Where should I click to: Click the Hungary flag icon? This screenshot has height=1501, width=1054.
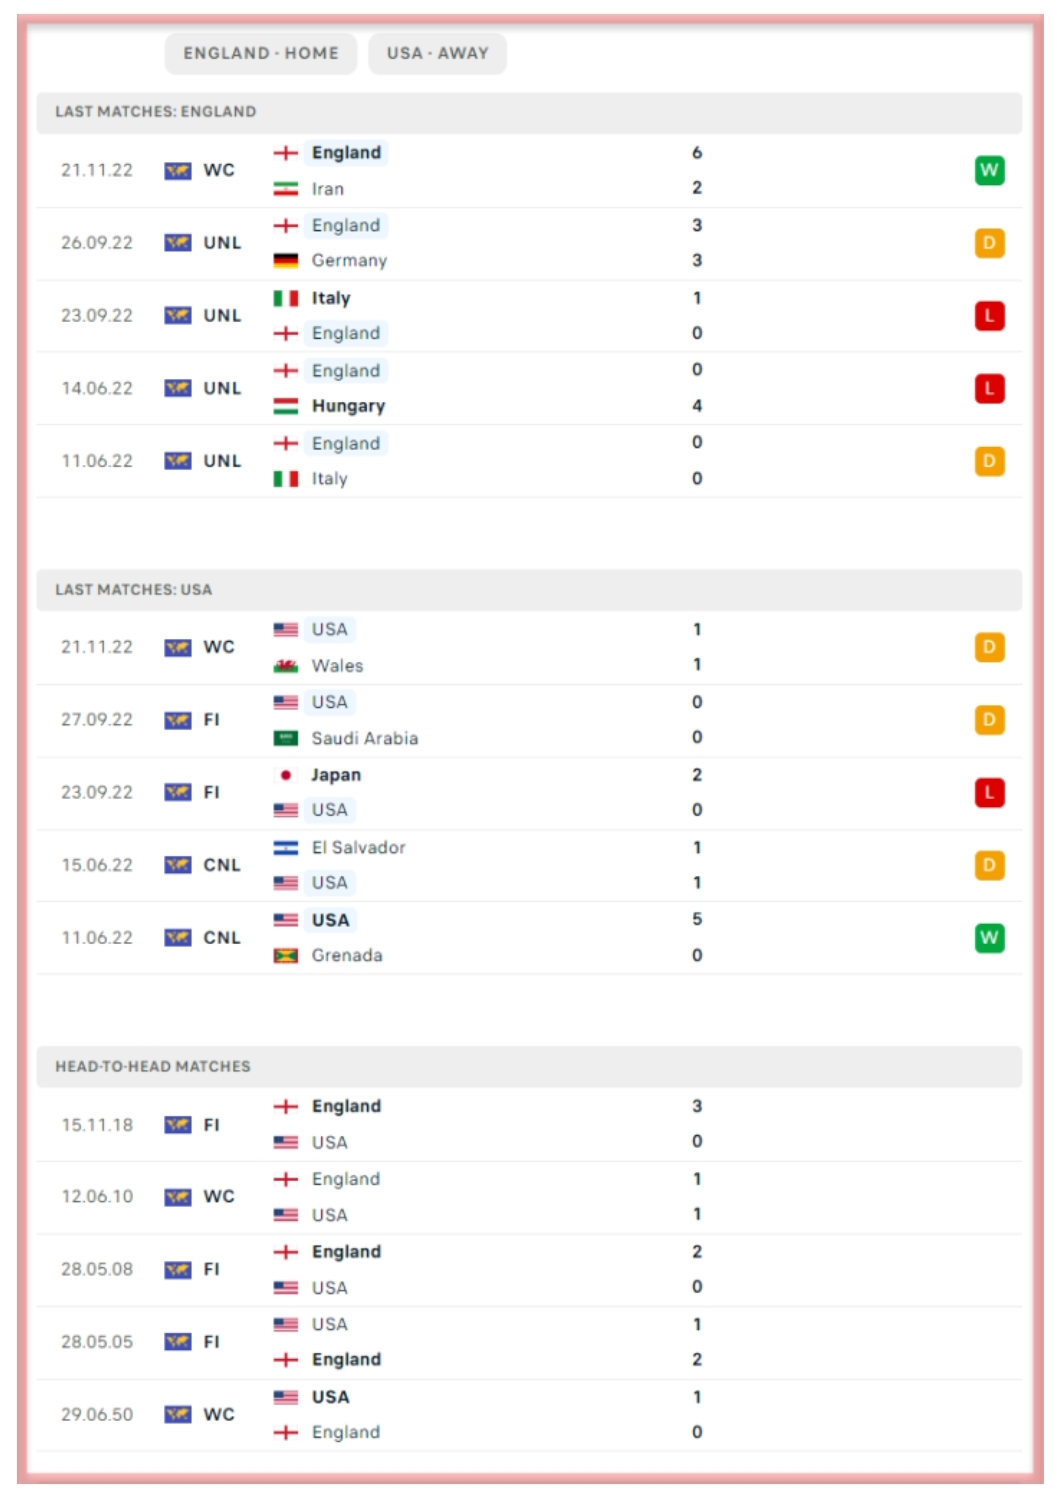tap(286, 406)
